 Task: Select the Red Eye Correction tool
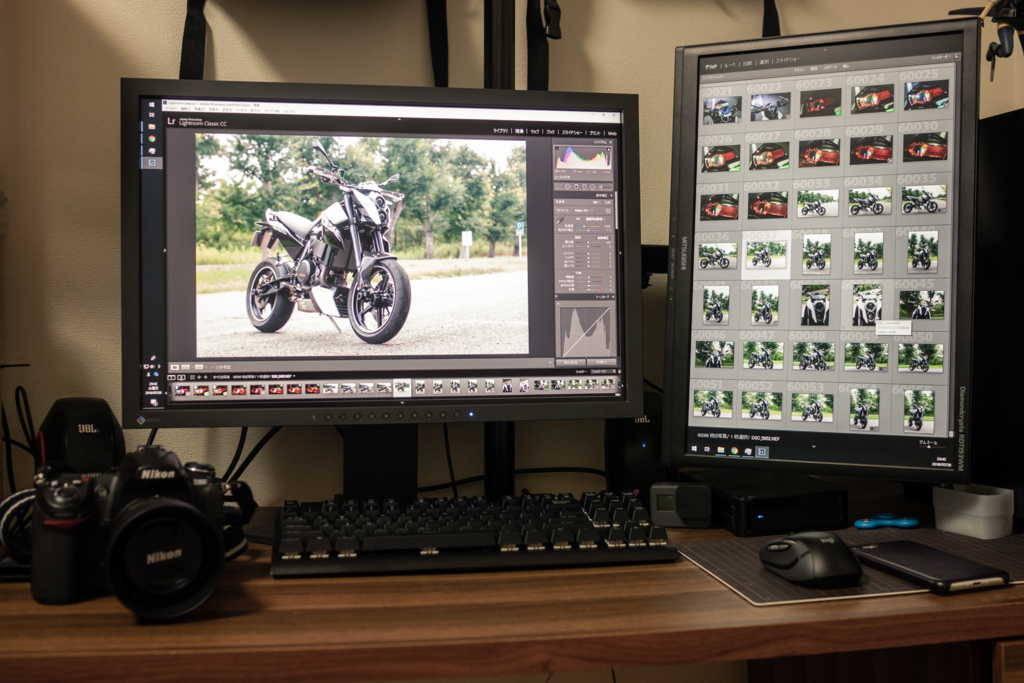576,187
